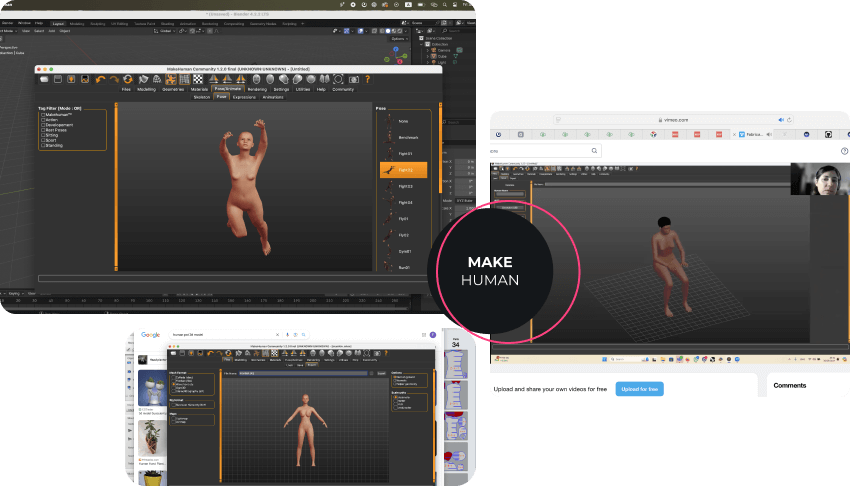Click the square reset-camera icon in top MakeHuman toolbar
The width and height of the screenshot is (850, 486).
338,80
